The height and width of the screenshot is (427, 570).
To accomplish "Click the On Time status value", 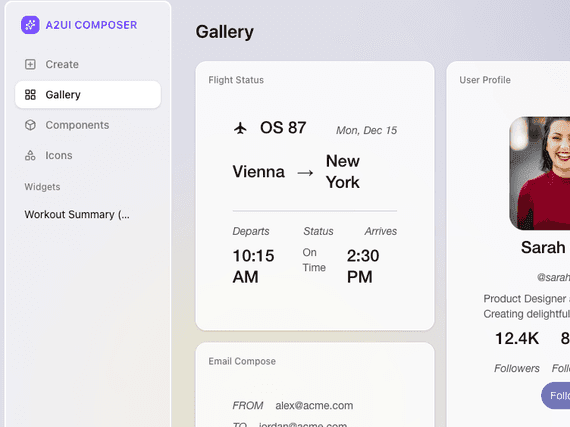I will (x=314, y=260).
